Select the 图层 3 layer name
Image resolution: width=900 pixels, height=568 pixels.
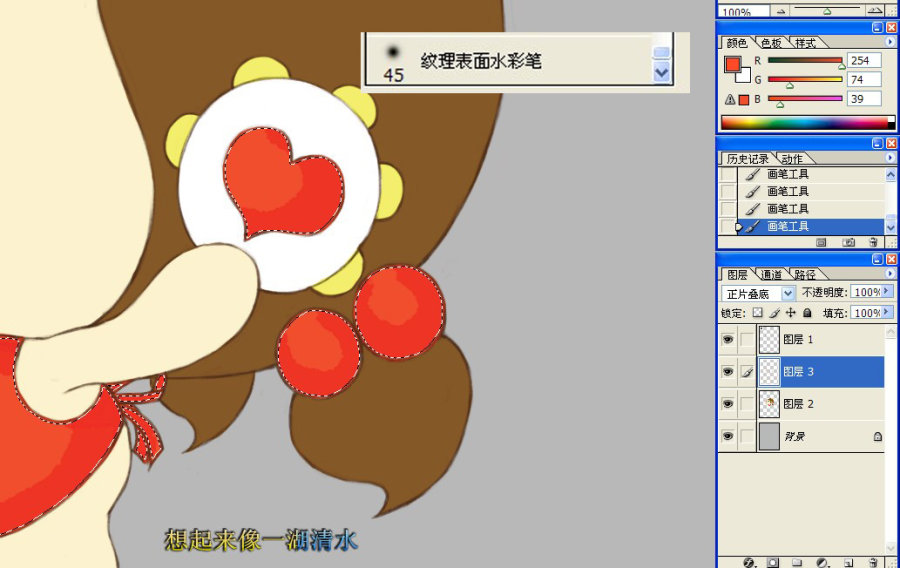[798, 372]
